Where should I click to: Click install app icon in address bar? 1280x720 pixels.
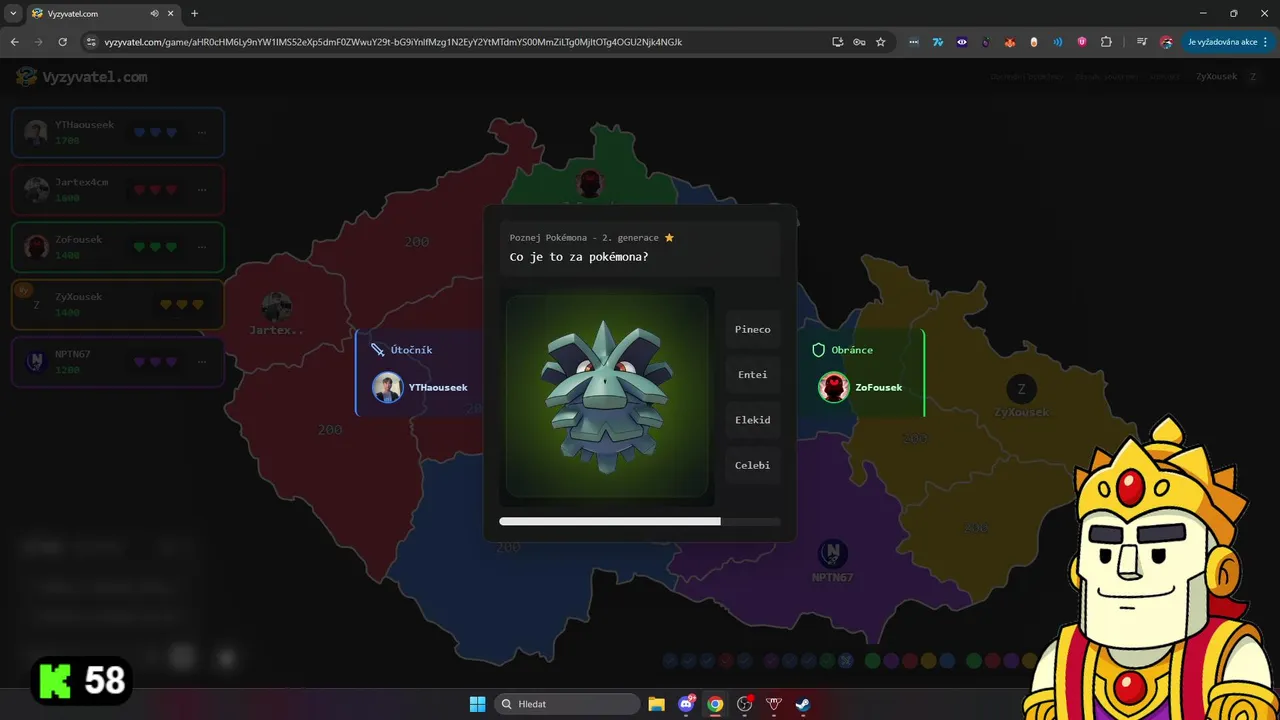[838, 42]
